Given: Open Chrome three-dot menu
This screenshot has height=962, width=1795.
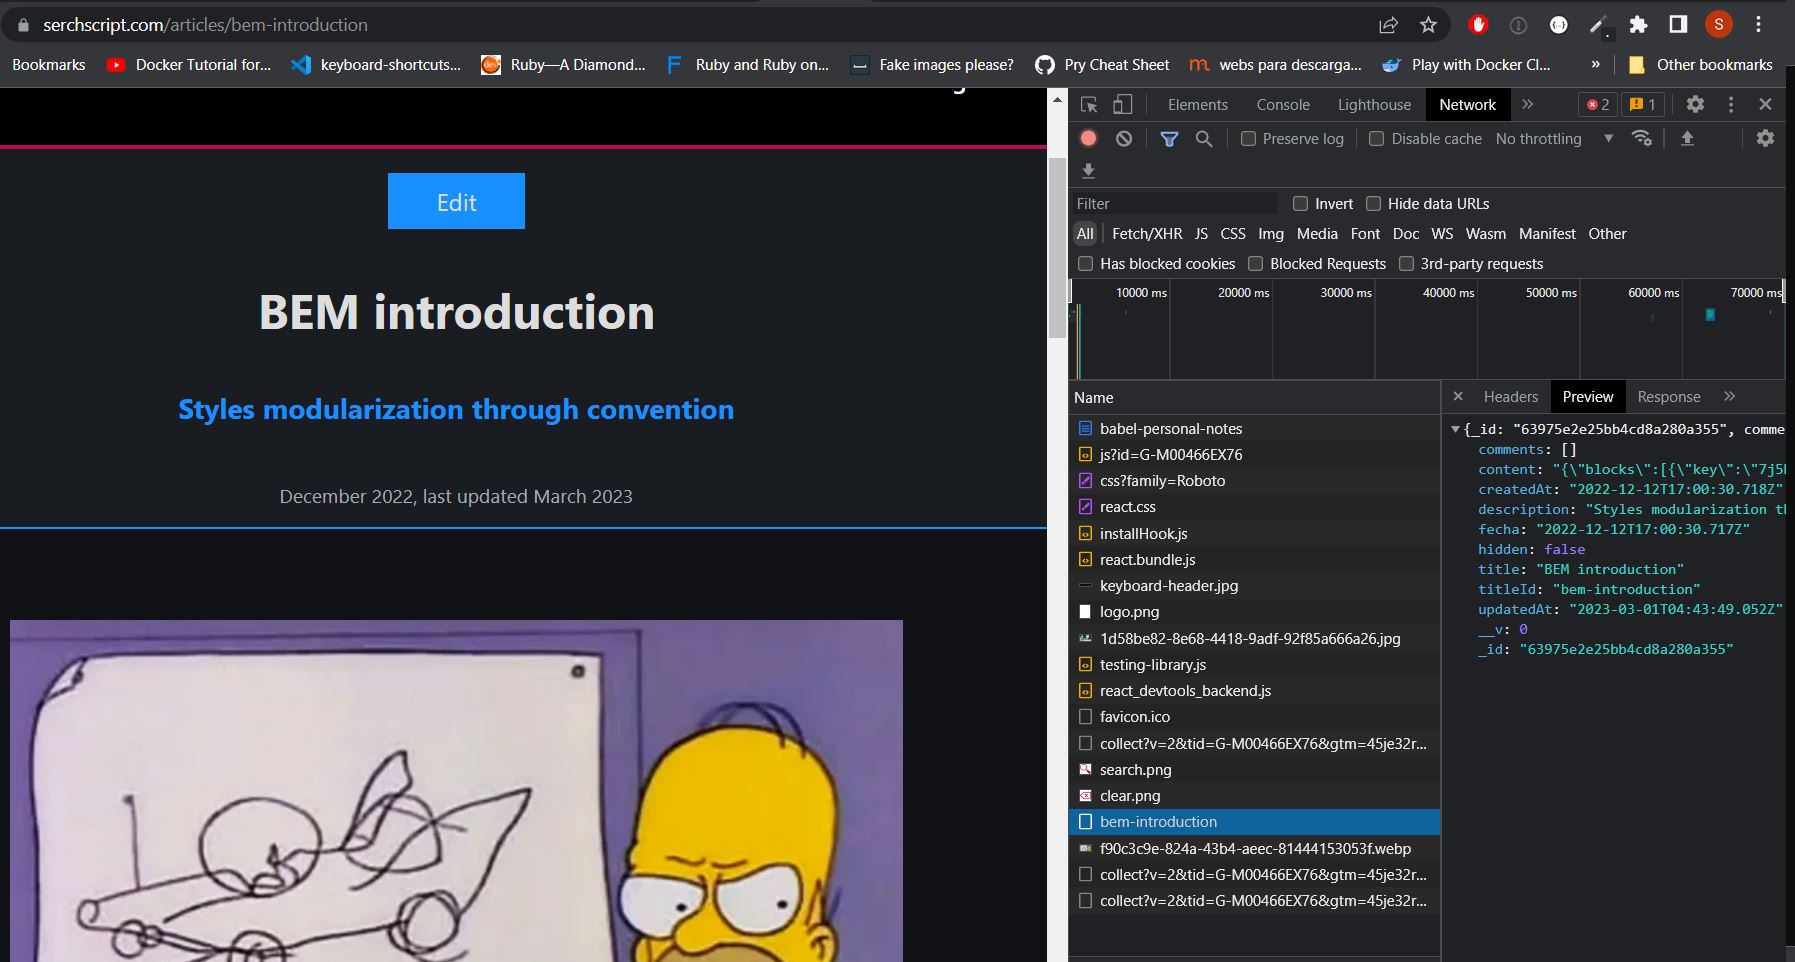Looking at the screenshot, I should click(x=1758, y=25).
